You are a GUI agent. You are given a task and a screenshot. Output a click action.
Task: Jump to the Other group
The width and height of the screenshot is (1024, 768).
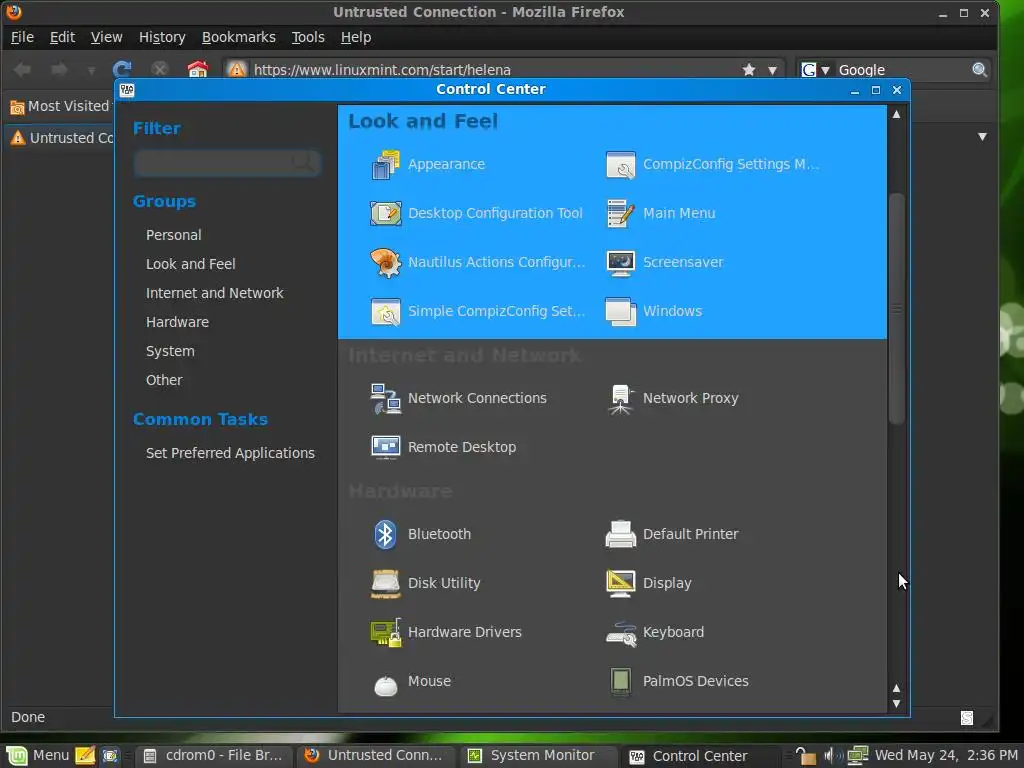click(x=164, y=380)
